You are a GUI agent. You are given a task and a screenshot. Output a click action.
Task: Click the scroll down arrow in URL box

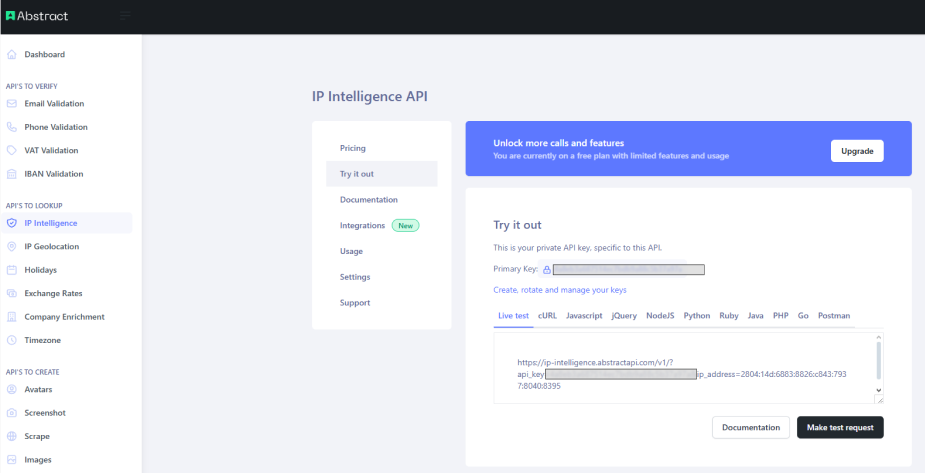pyautogui.click(x=879, y=390)
